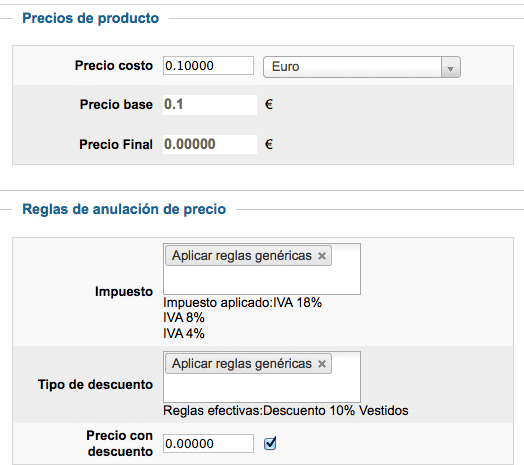Click the "Impuesto aplicado:IVA 18%" text
The image size is (524, 465).
pyautogui.click(x=242, y=303)
